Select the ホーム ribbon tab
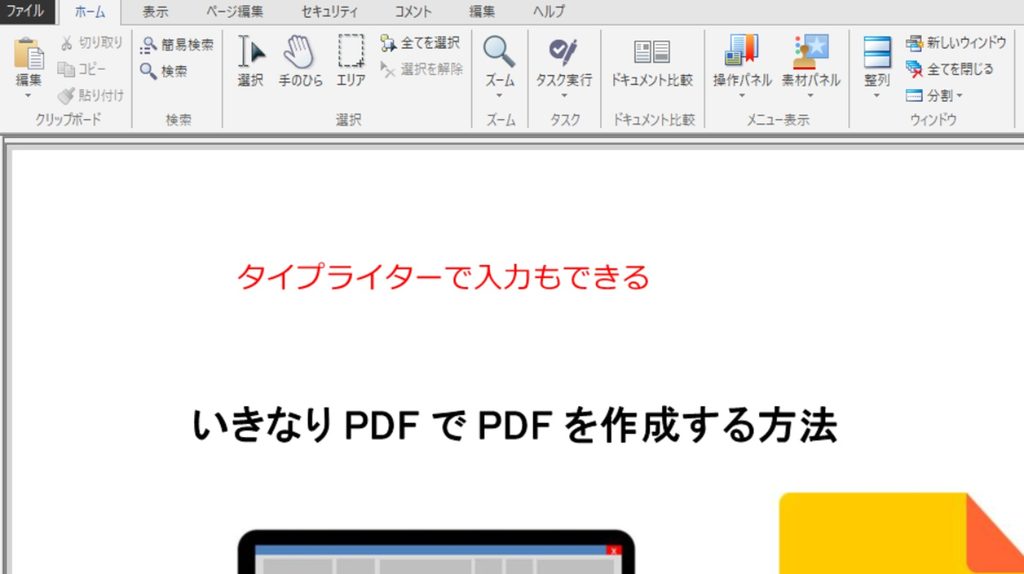The image size is (1024, 574). 89,12
